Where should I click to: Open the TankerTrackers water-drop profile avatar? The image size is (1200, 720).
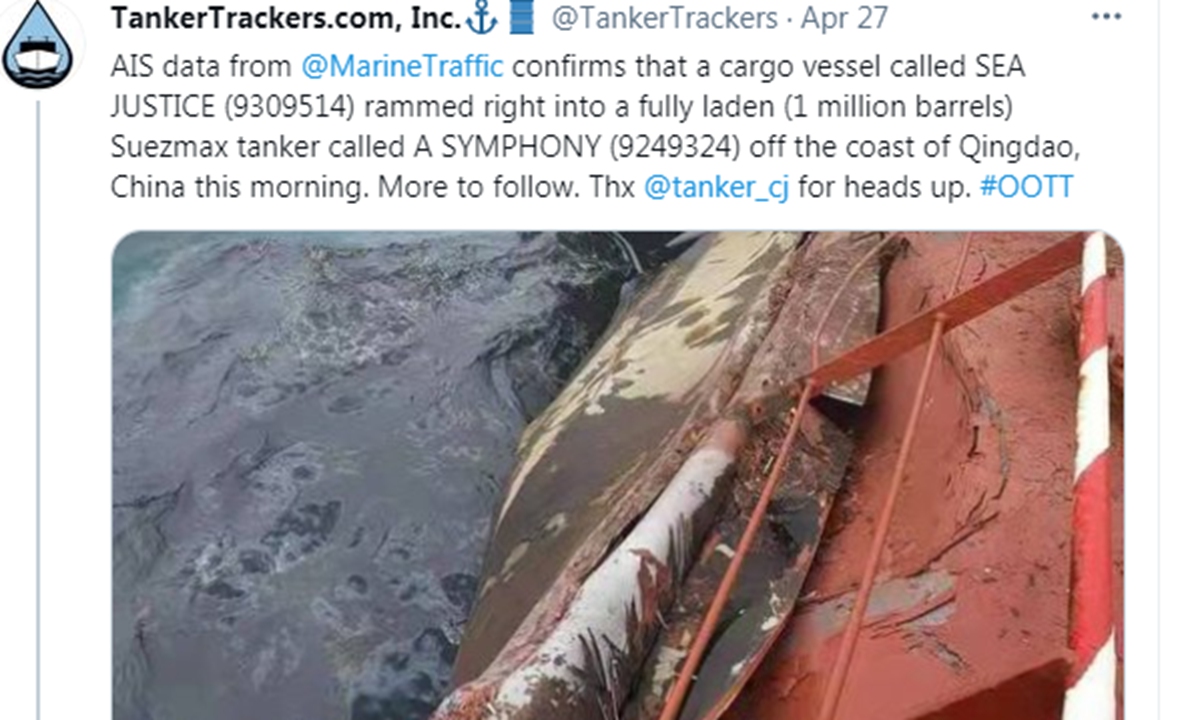[x=38, y=43]
